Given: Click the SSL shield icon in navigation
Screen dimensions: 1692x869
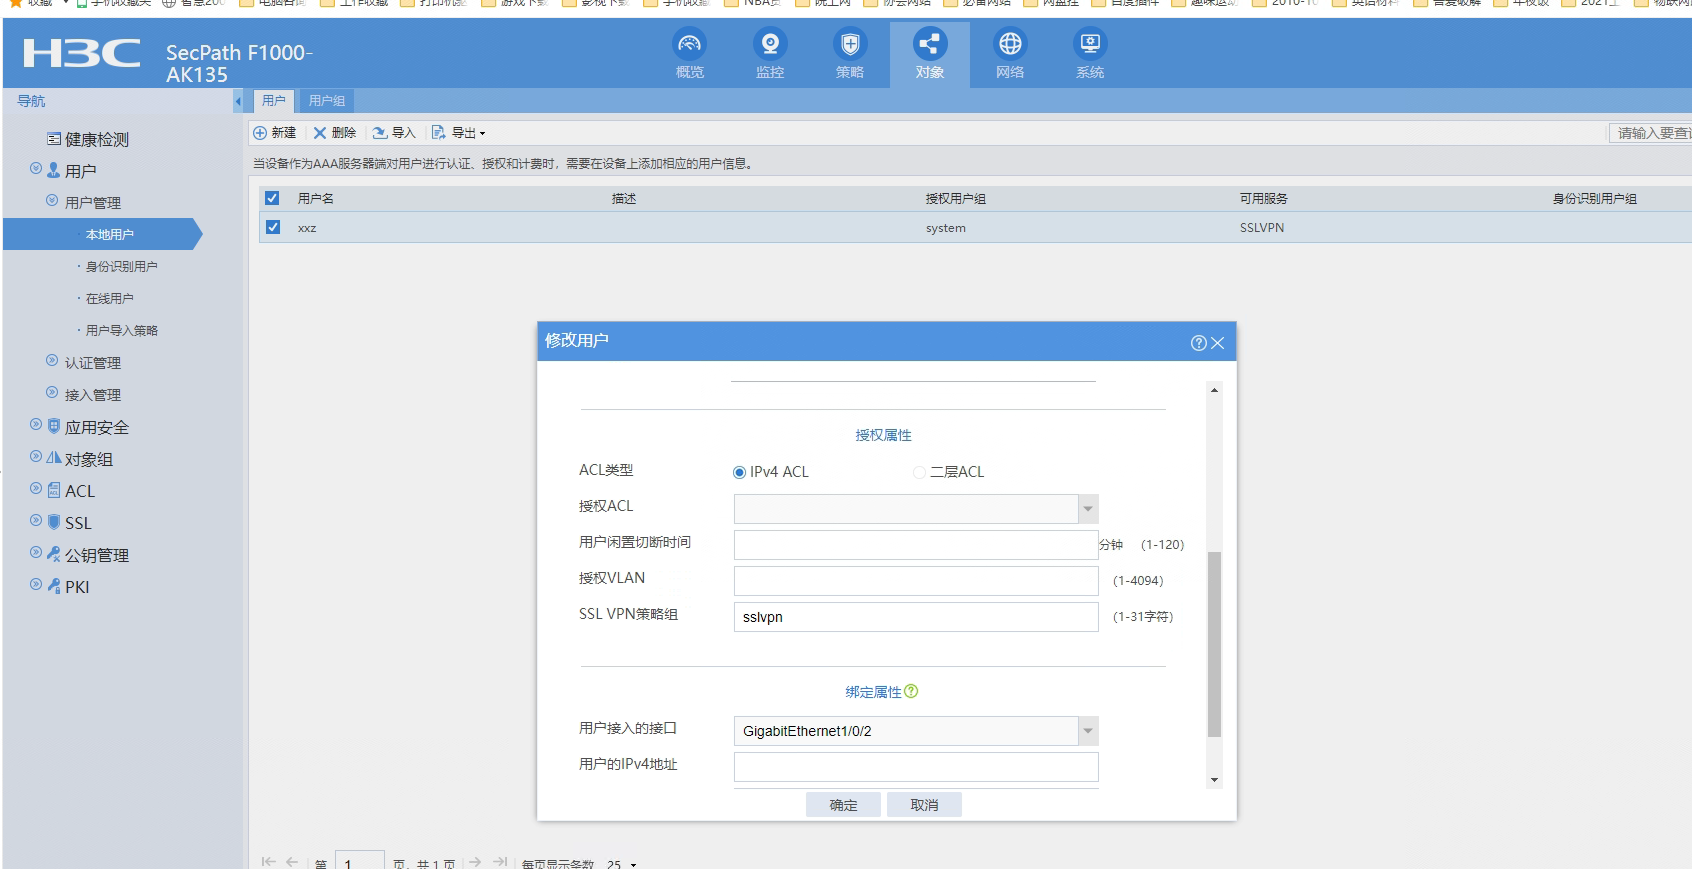Looking at the screenshot, I should 54,522.
